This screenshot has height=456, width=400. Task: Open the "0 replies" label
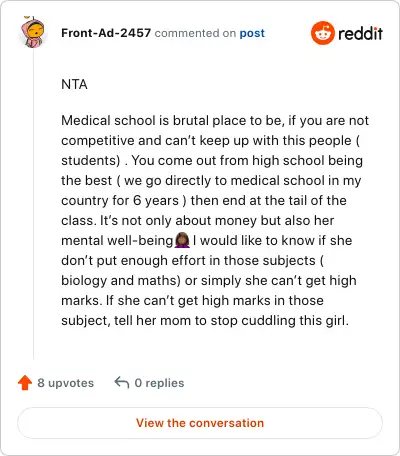(159, 383)
